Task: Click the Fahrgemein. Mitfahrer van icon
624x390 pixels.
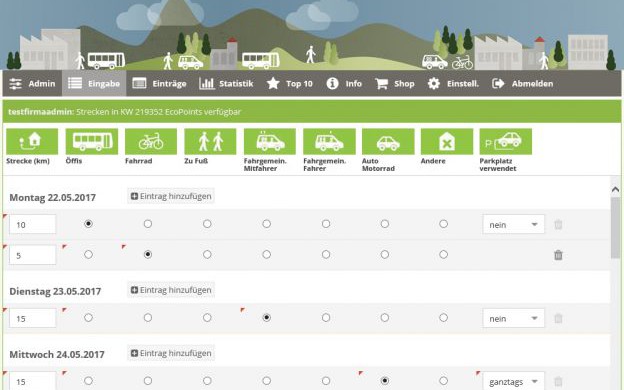Action: coord(270,141)
